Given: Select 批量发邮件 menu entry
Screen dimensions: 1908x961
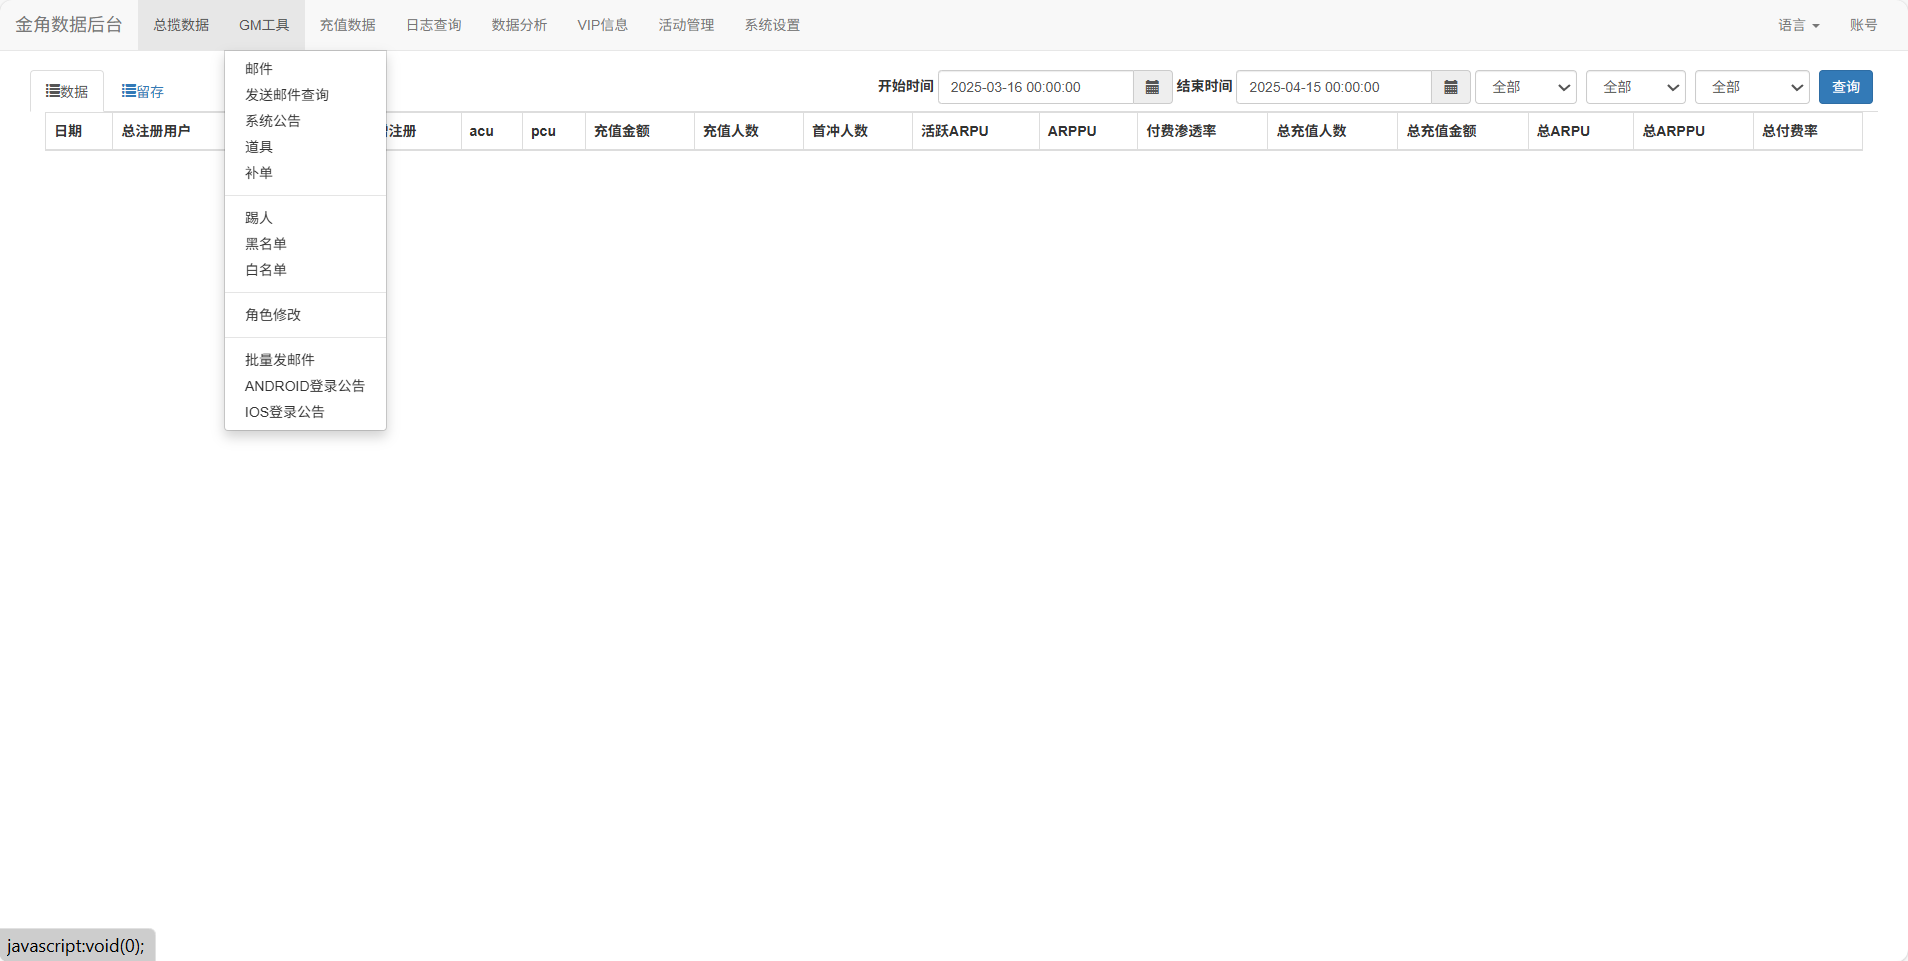Looking at the screenshot, I should [305, 359].
